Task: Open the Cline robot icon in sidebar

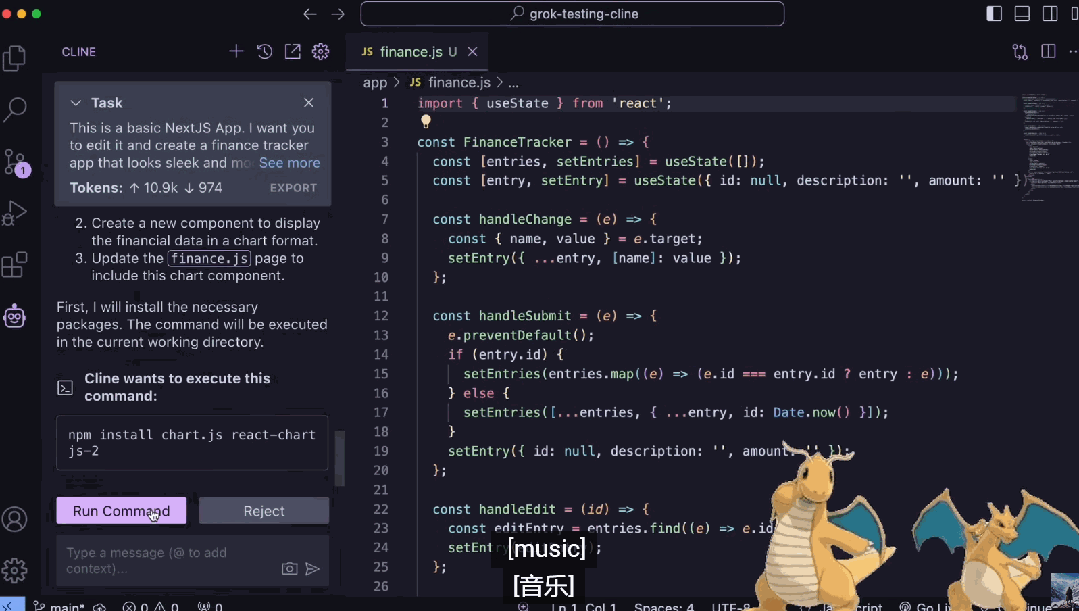Action: coord(14,317)
